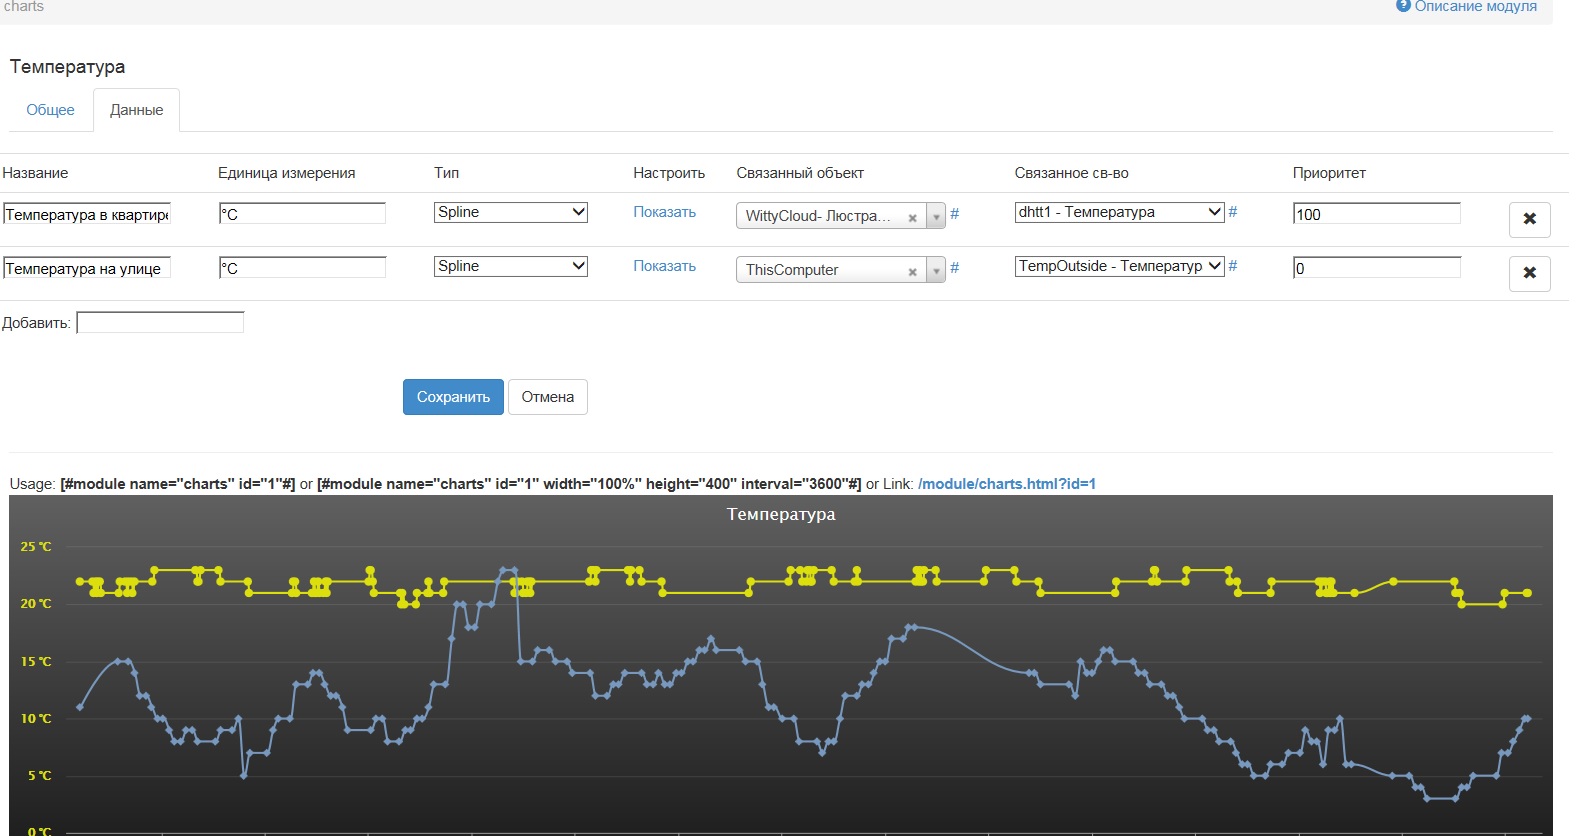Click the # link next to ThisComputer object
The image size is (1586, 836).
coord(954,268)
